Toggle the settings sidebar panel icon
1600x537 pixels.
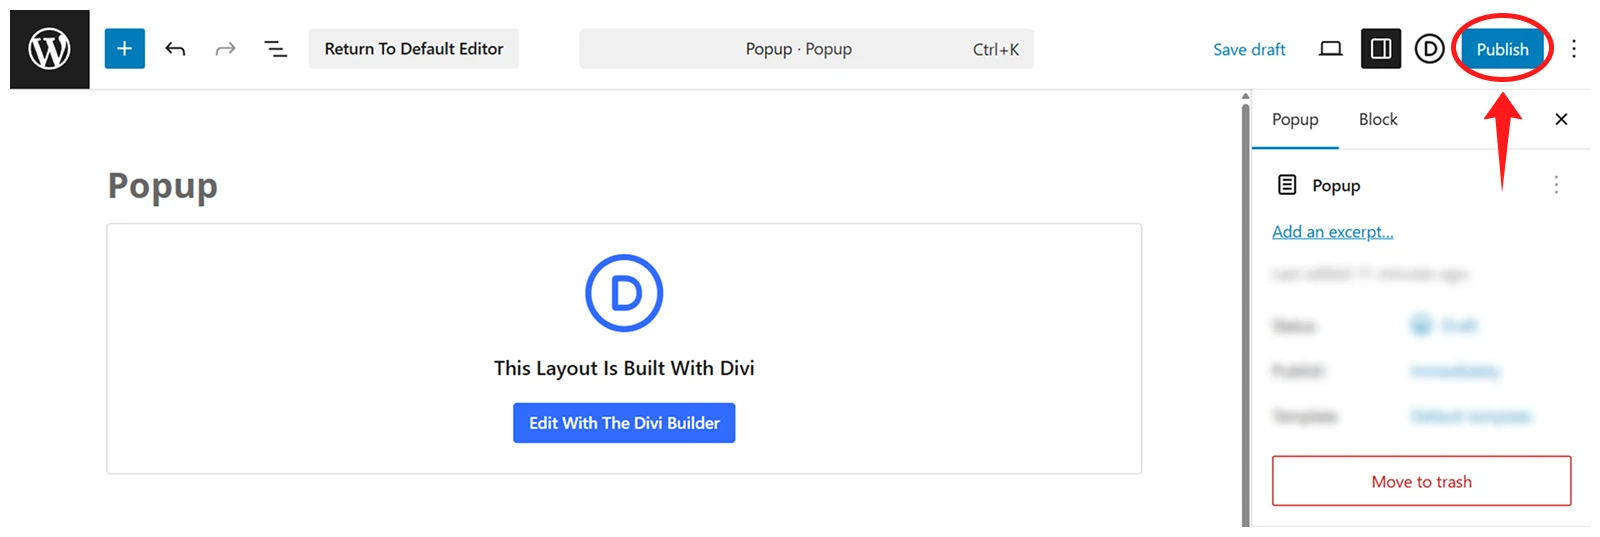click(1380, 49)
